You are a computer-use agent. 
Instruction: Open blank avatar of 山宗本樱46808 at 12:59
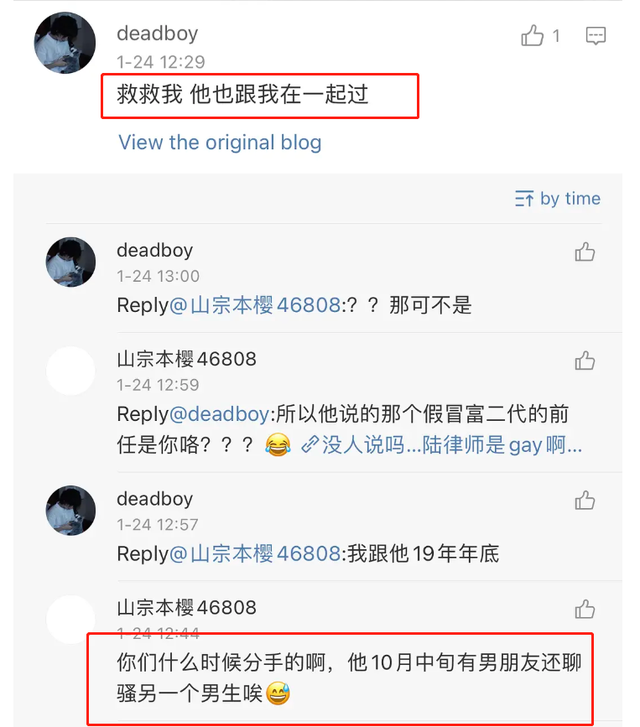point(70,371)
